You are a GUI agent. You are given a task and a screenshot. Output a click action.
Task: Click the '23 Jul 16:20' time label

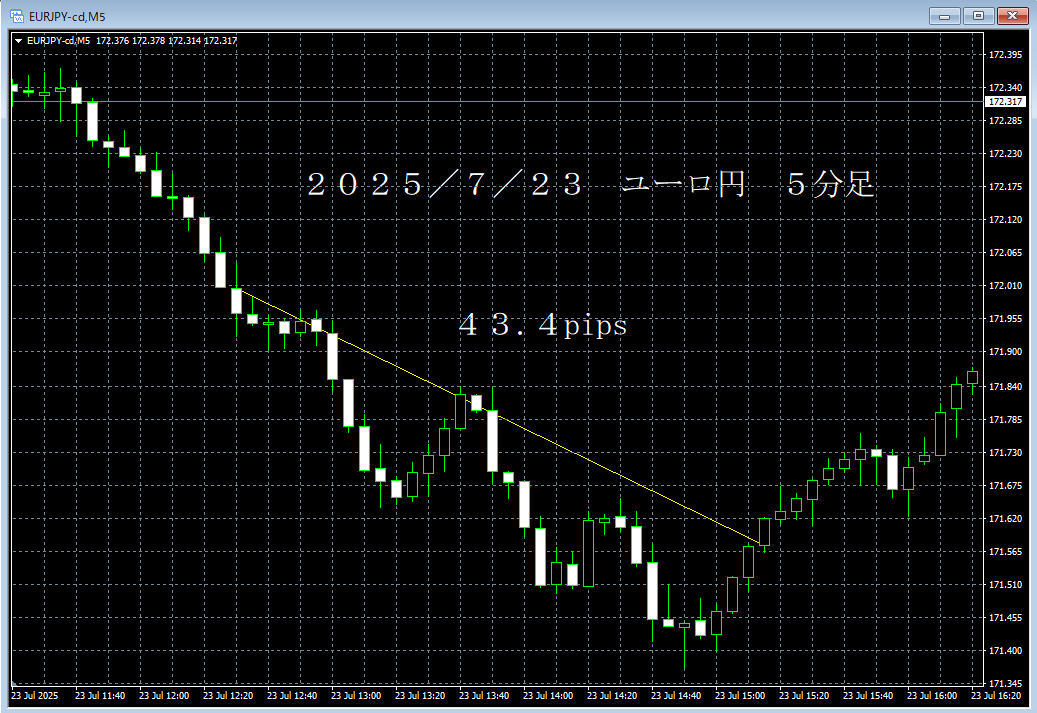[x=996, y=696]
